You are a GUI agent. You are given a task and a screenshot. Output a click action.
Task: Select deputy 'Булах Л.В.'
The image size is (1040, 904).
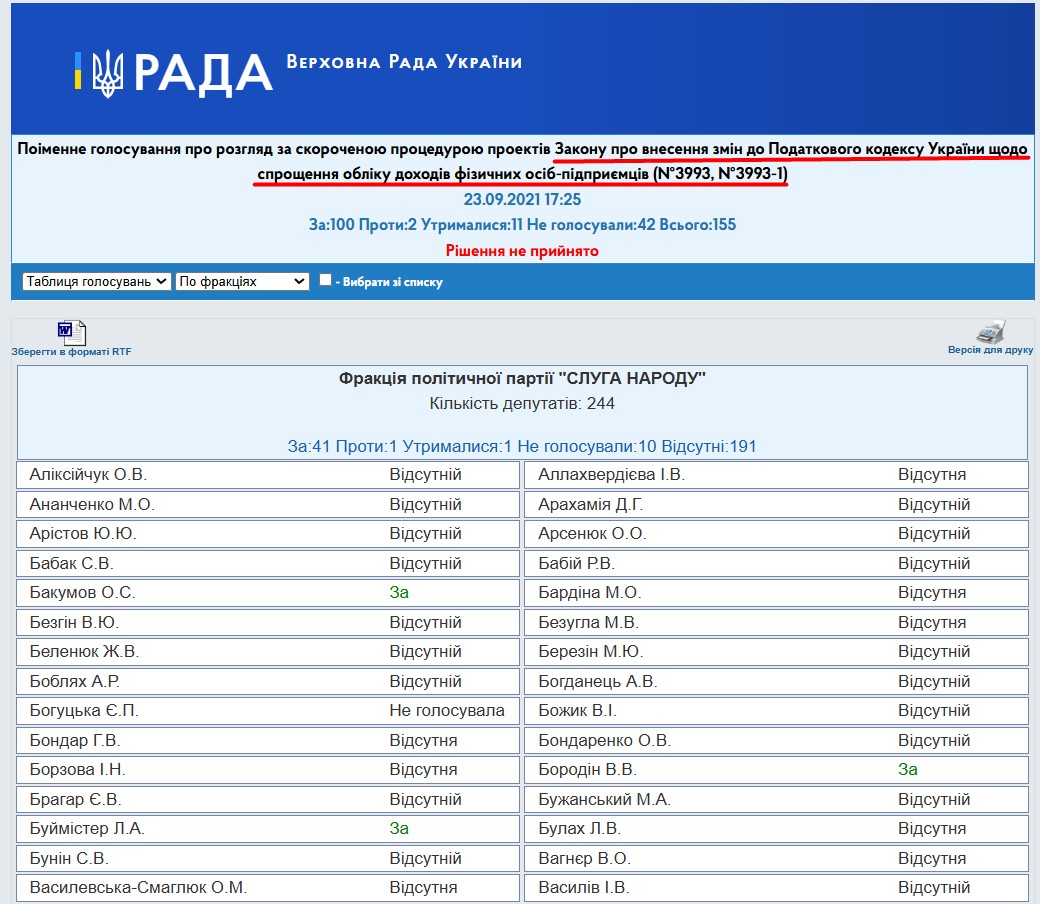(580, 829)
